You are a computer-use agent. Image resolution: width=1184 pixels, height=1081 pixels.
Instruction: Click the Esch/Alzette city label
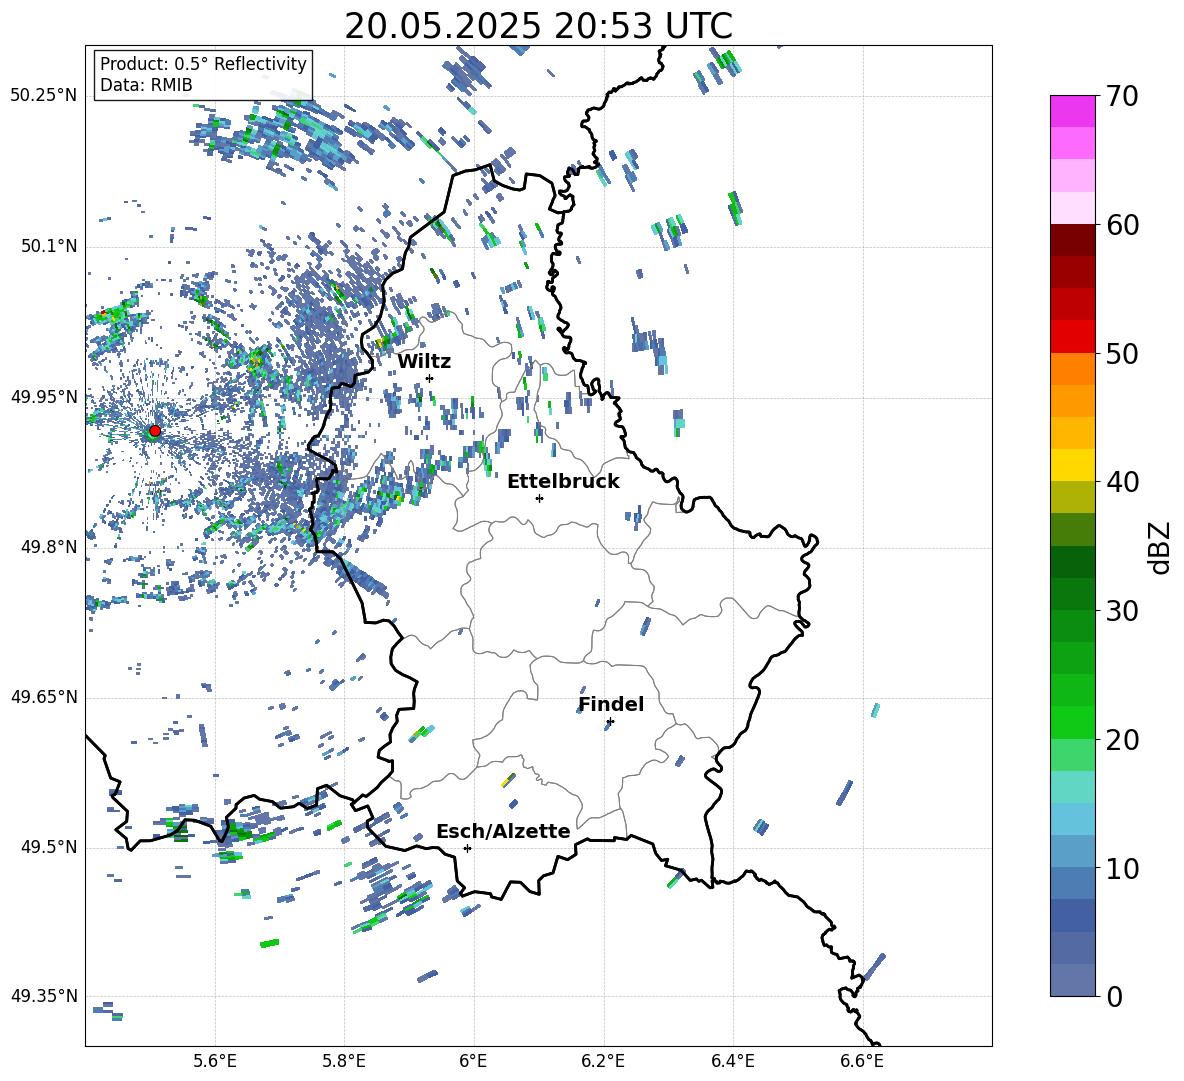(x=503, y=831)
